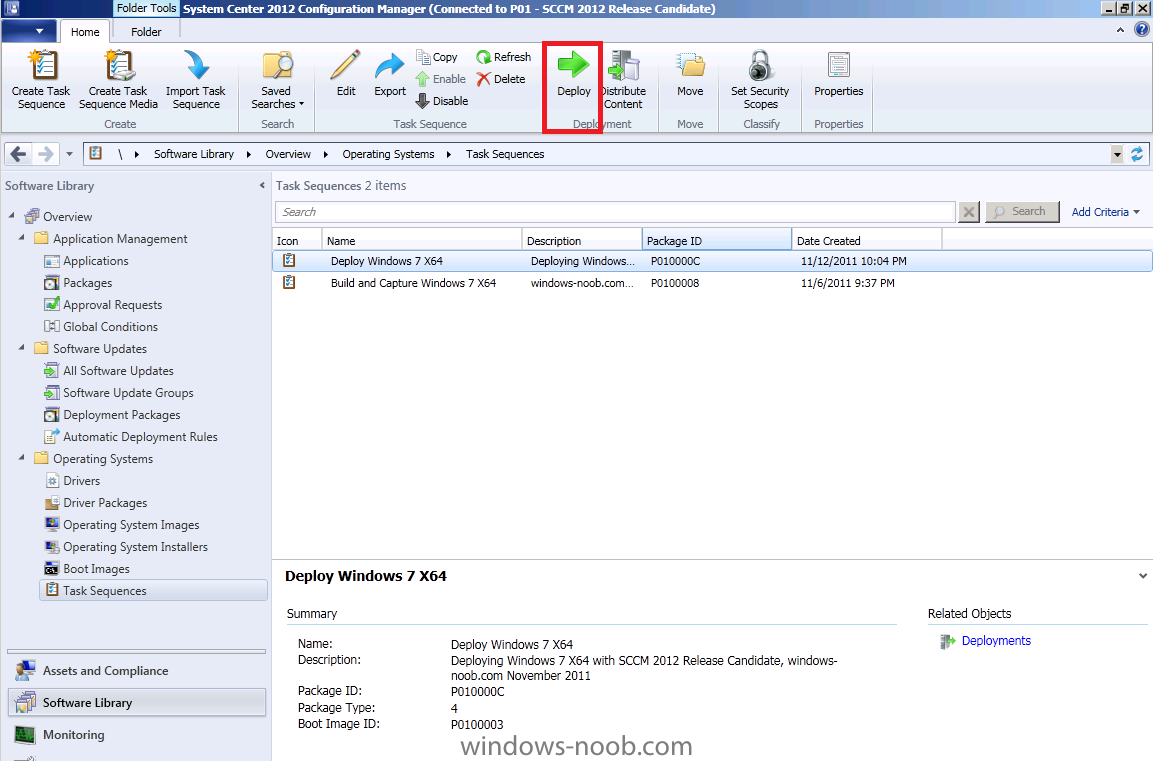Open Driver Packages node
Screen dimensions: 1153x761
click(96, 503)
